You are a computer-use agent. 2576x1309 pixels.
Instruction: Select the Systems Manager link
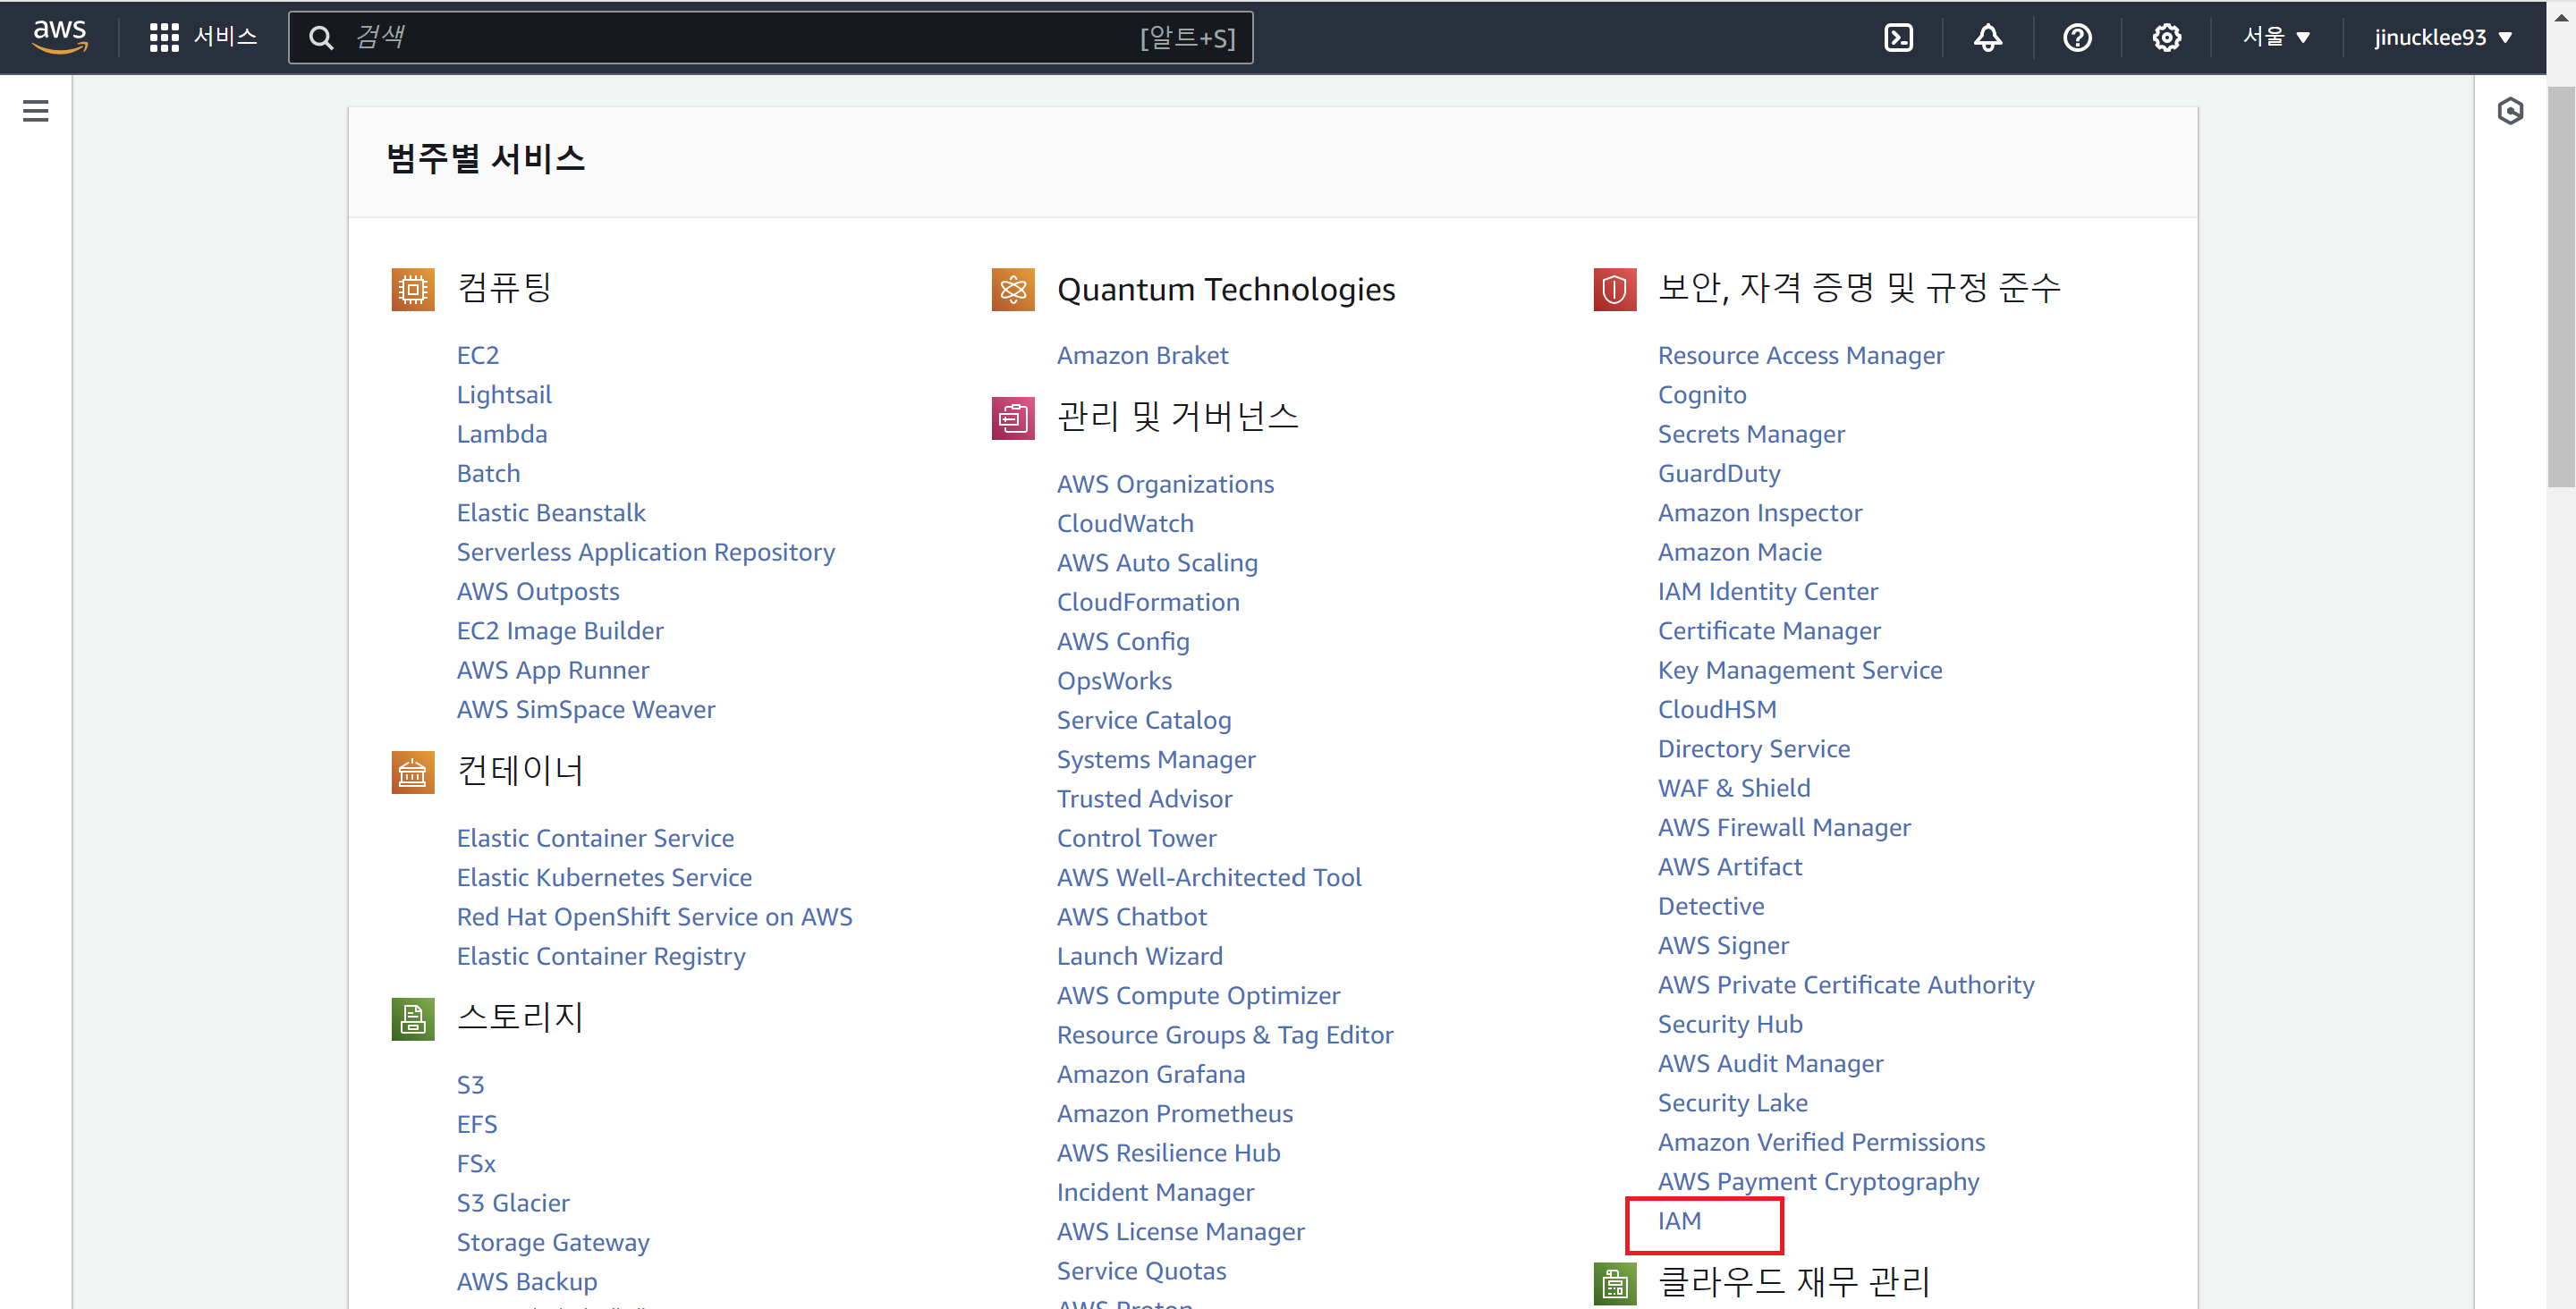tap(1156, 759)
